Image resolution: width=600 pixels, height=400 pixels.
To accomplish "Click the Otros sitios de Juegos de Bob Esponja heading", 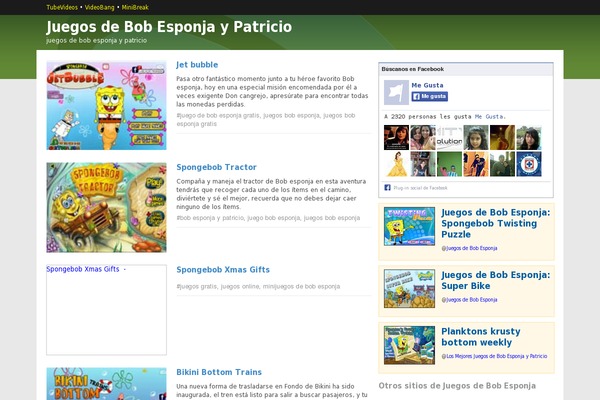I will click(457, 385).
